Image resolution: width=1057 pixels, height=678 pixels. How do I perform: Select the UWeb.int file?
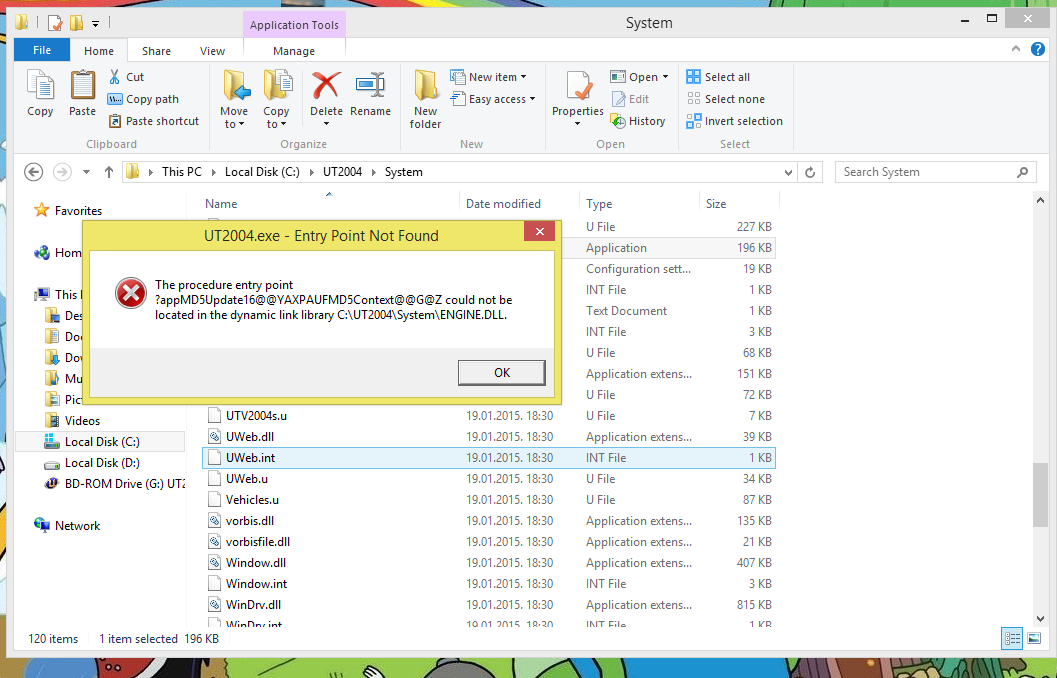[x=489, y=458]
